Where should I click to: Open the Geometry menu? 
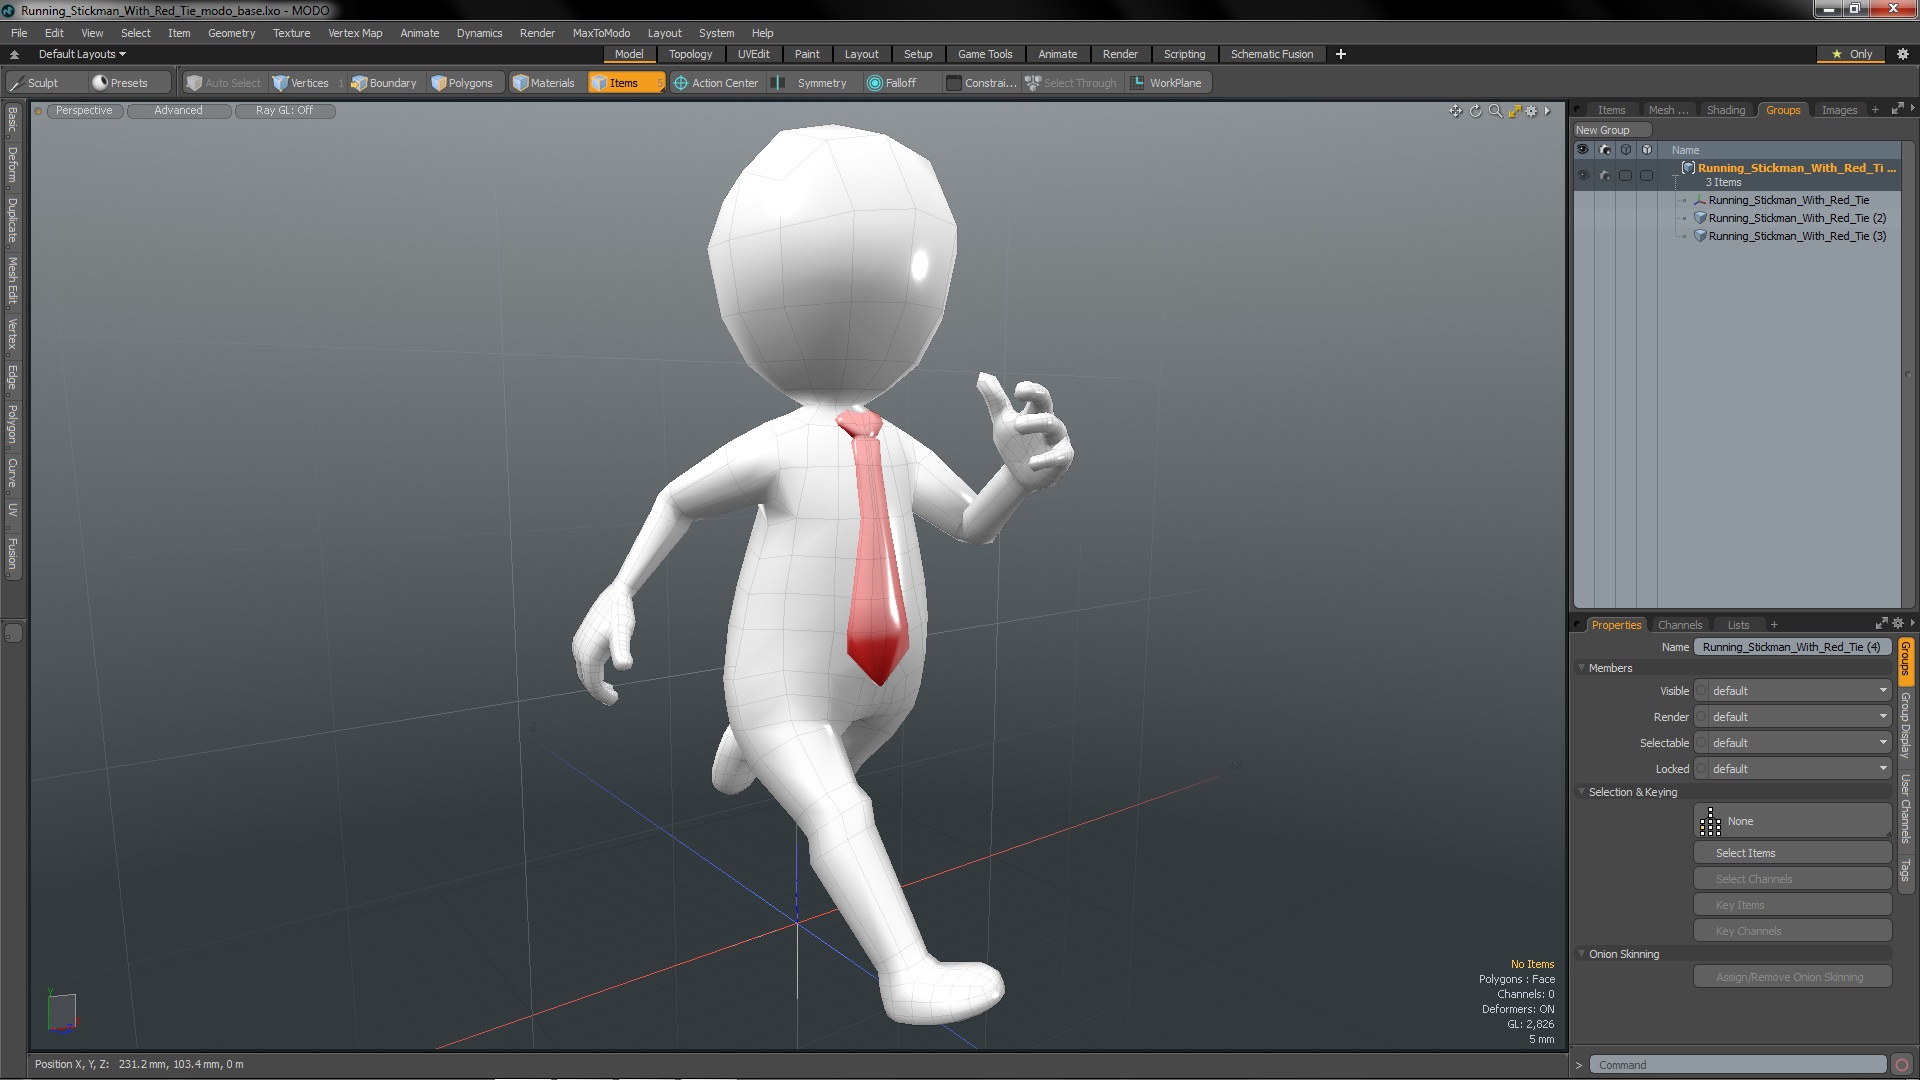coord(231,33)
